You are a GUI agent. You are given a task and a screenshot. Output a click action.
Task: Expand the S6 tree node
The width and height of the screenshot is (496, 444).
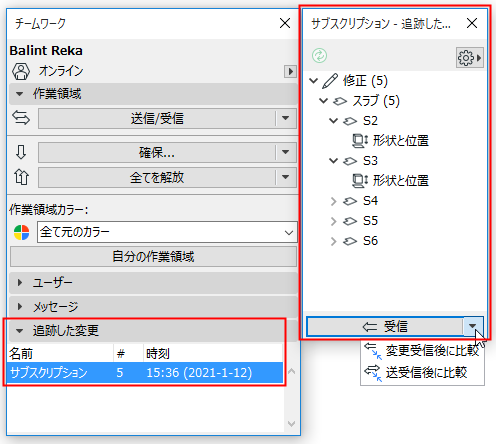tap(333, 241)
